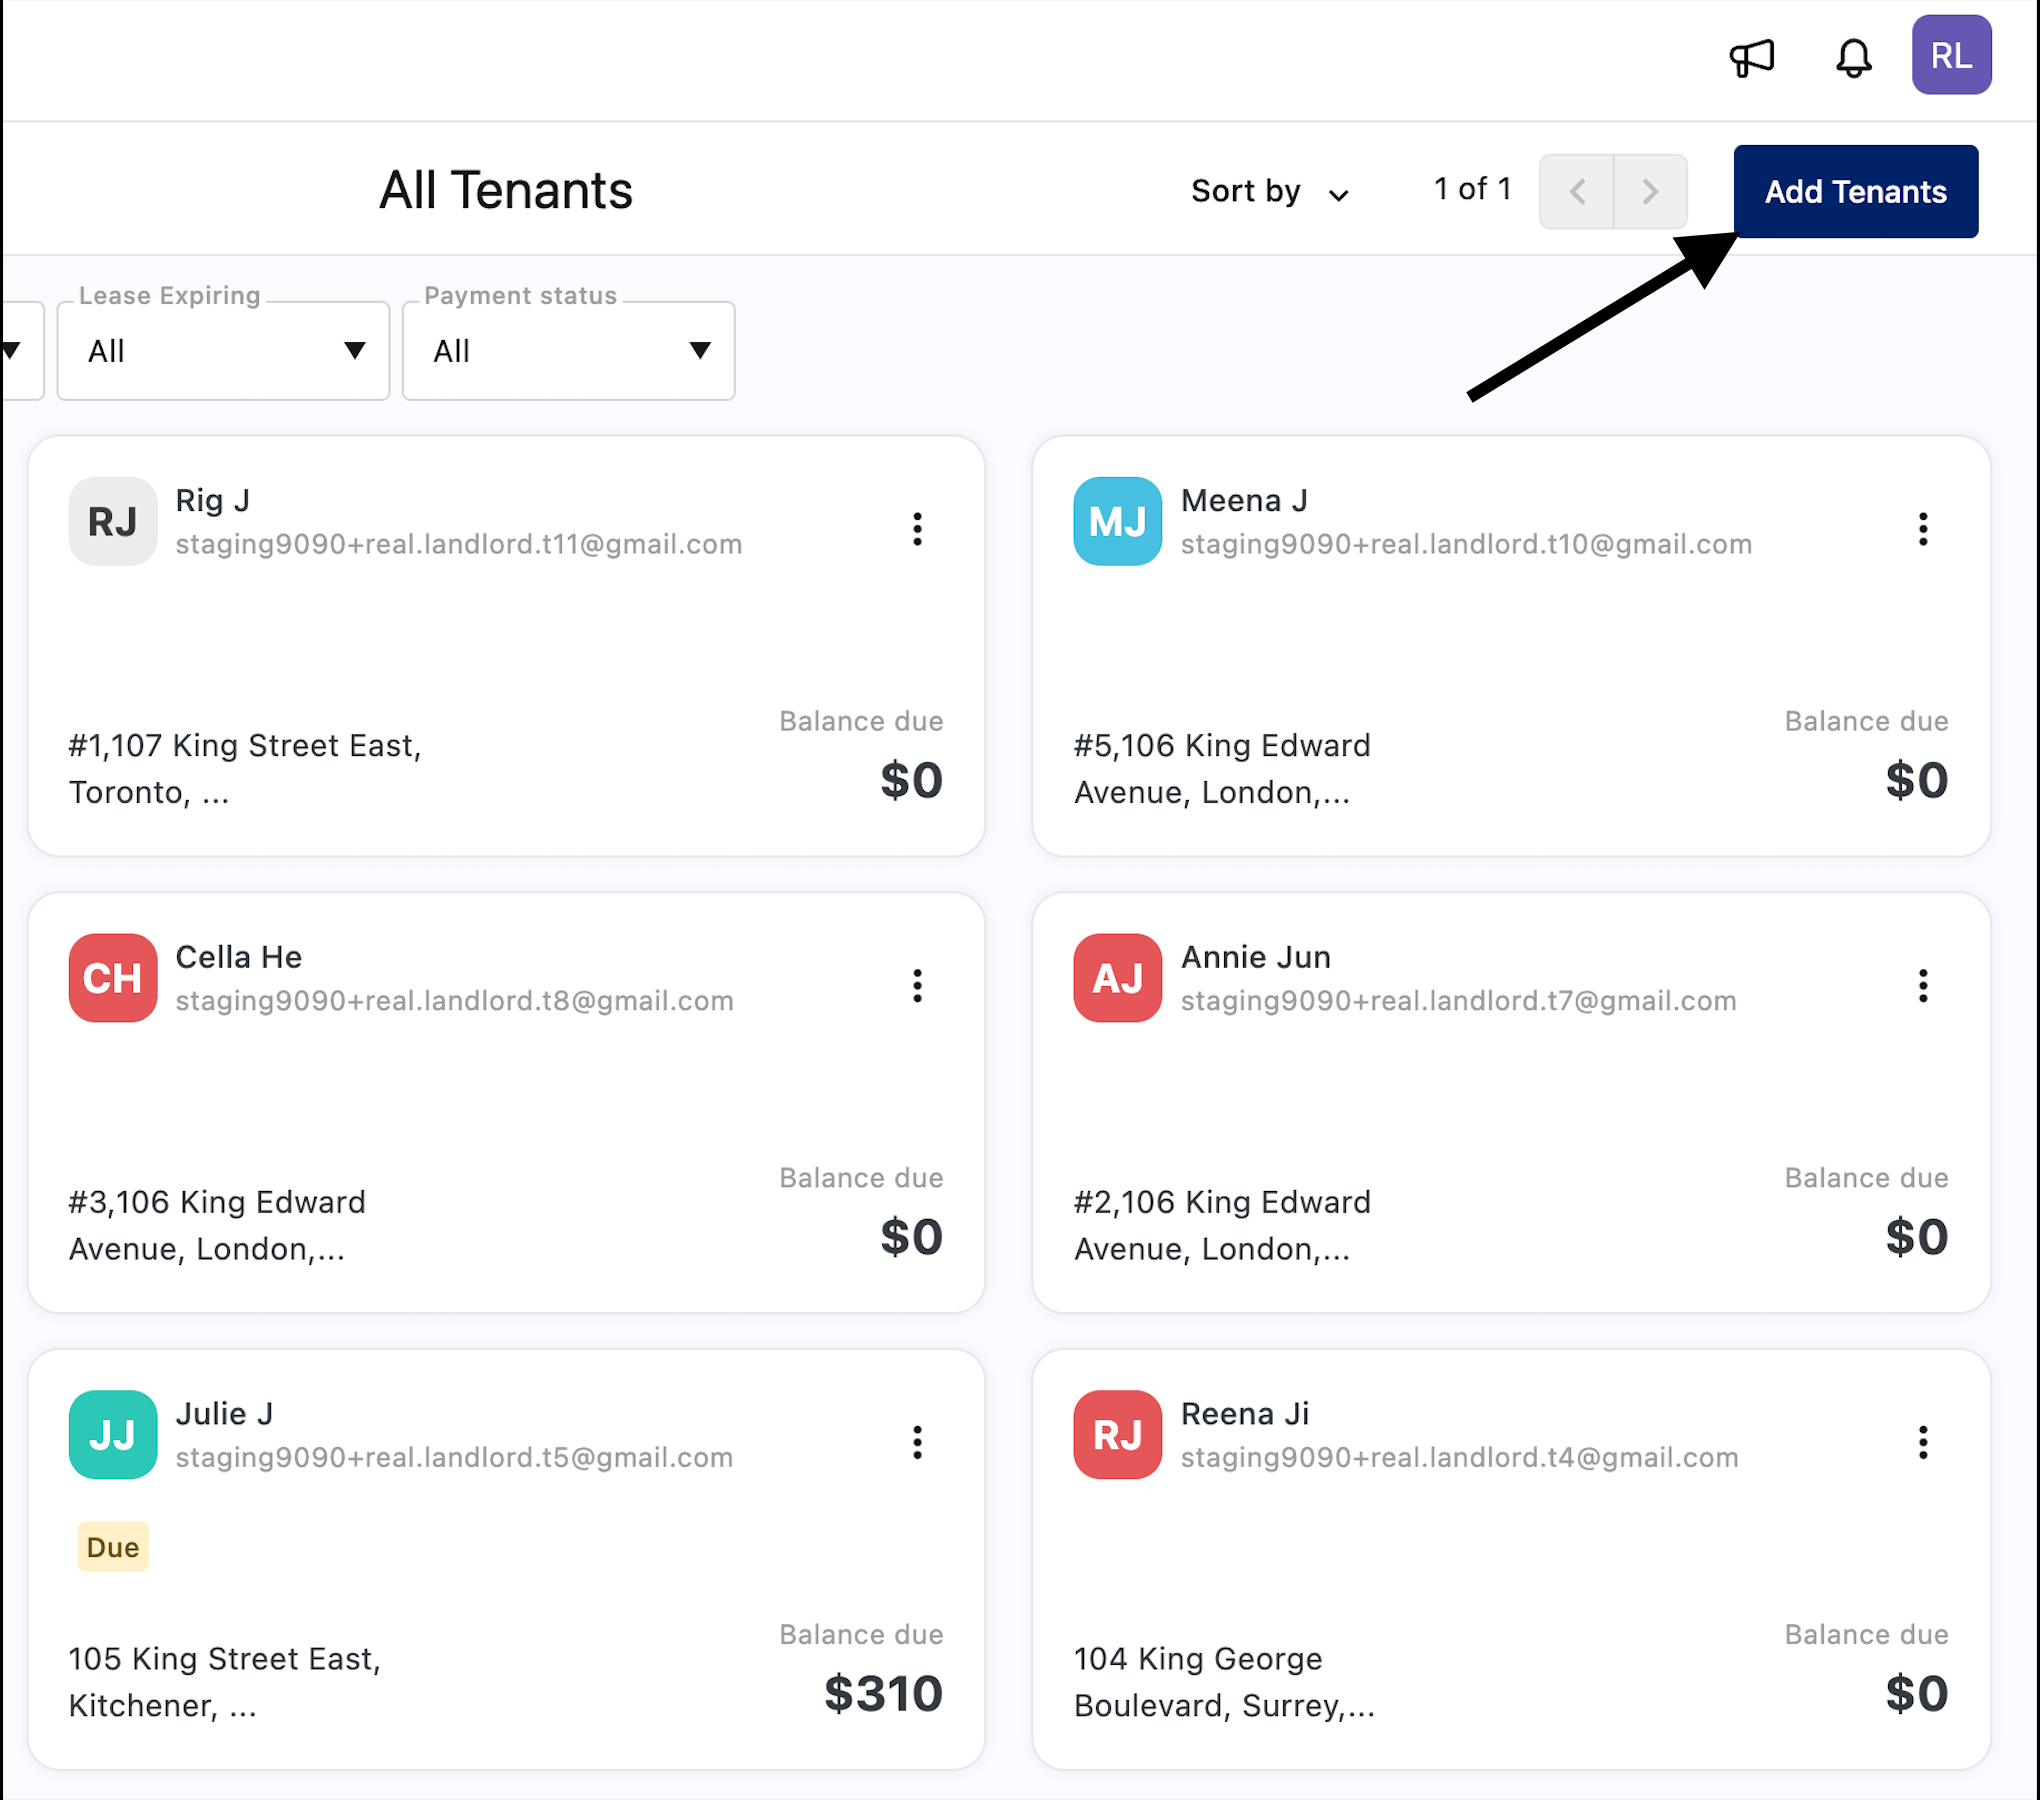The image size is (2040, 1800).
Task: Click Reena Ji's email address
Action: [1459, 1457]
